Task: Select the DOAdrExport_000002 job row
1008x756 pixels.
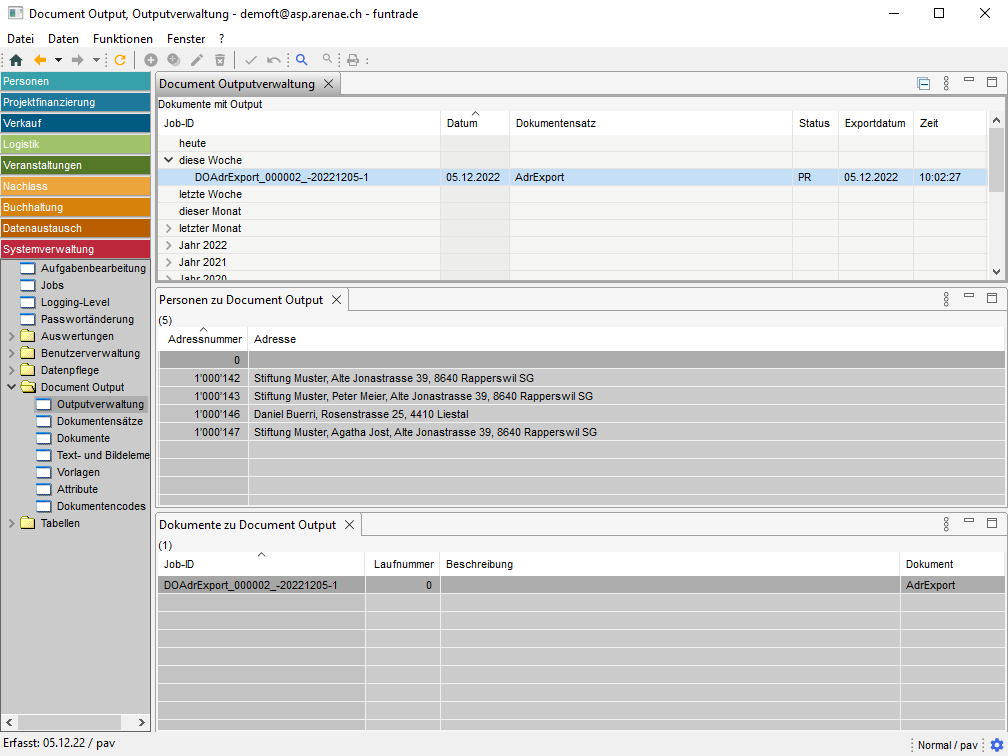Action: tap(281, 177)
